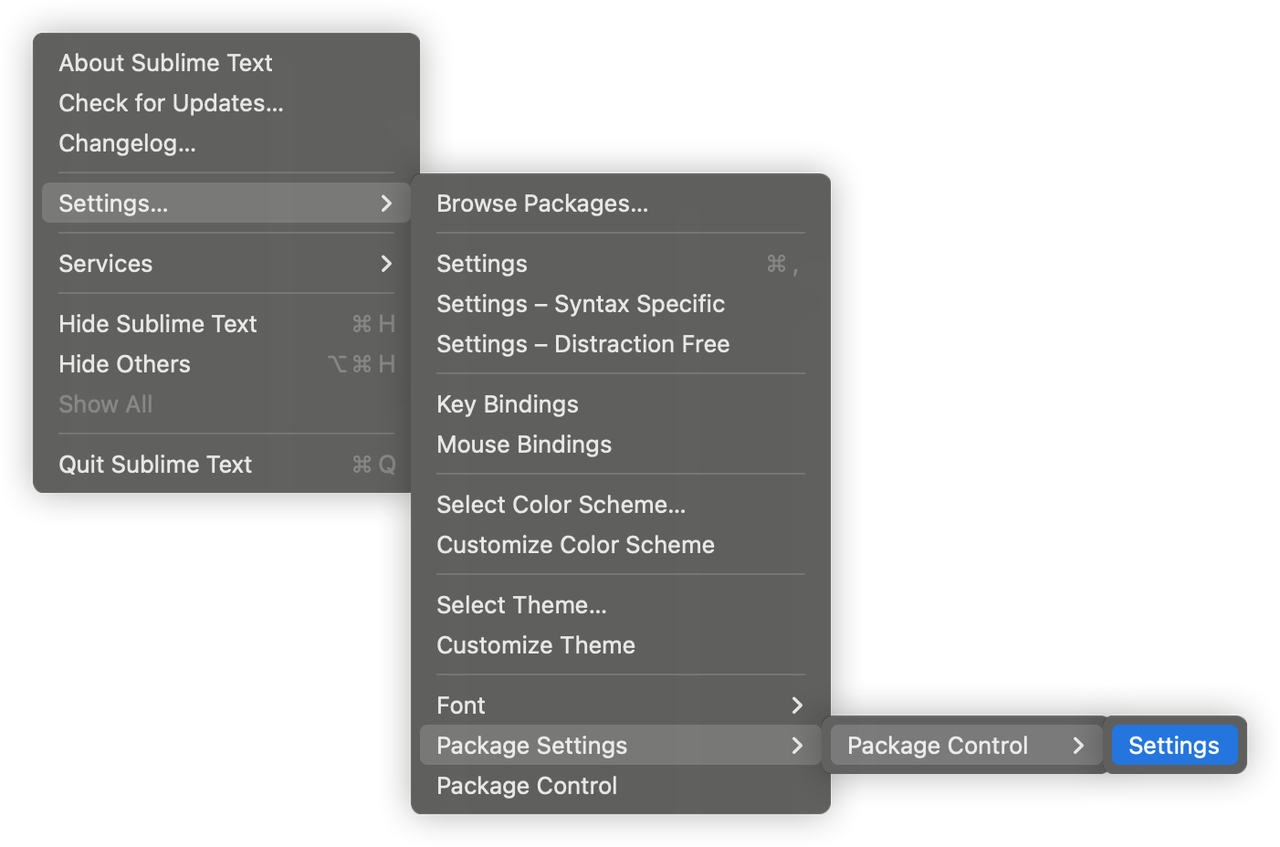Choose Select Theme…
1280x847 pixels.
pos(621,605)
